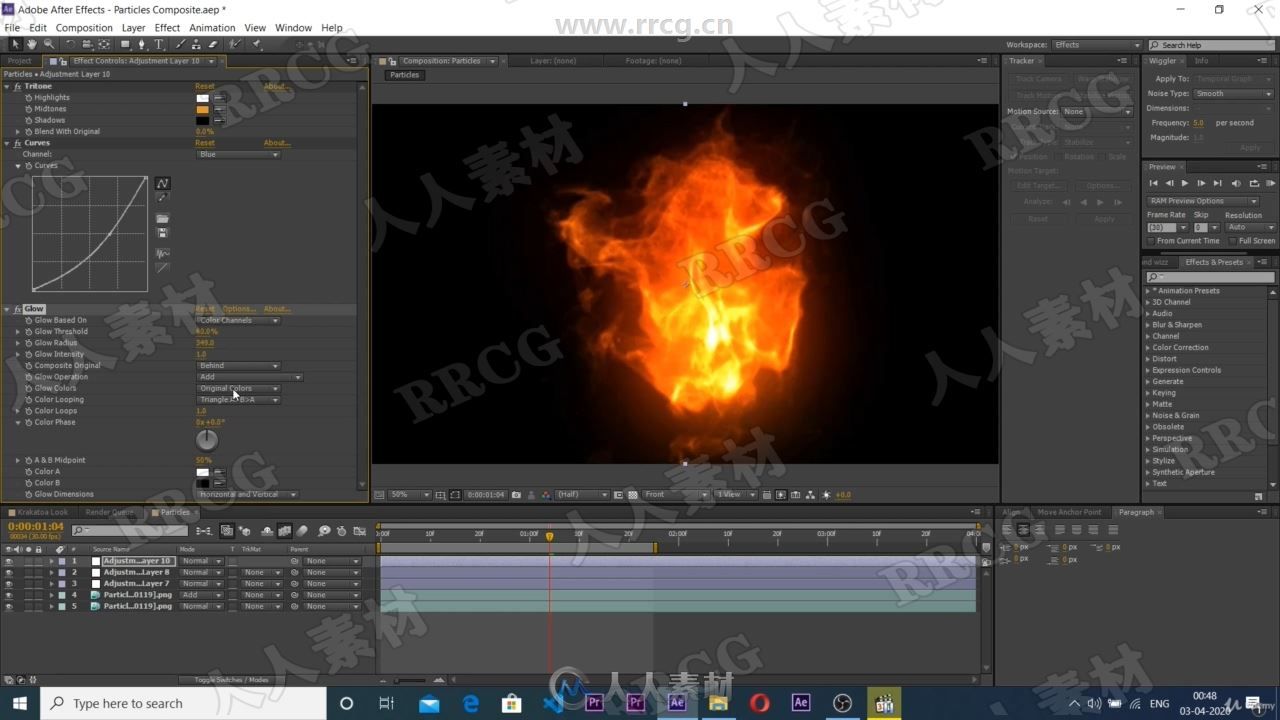Open Curves Channel dropdown showing Blue
Screen dimensions: 1280x720
pos(238,154)
